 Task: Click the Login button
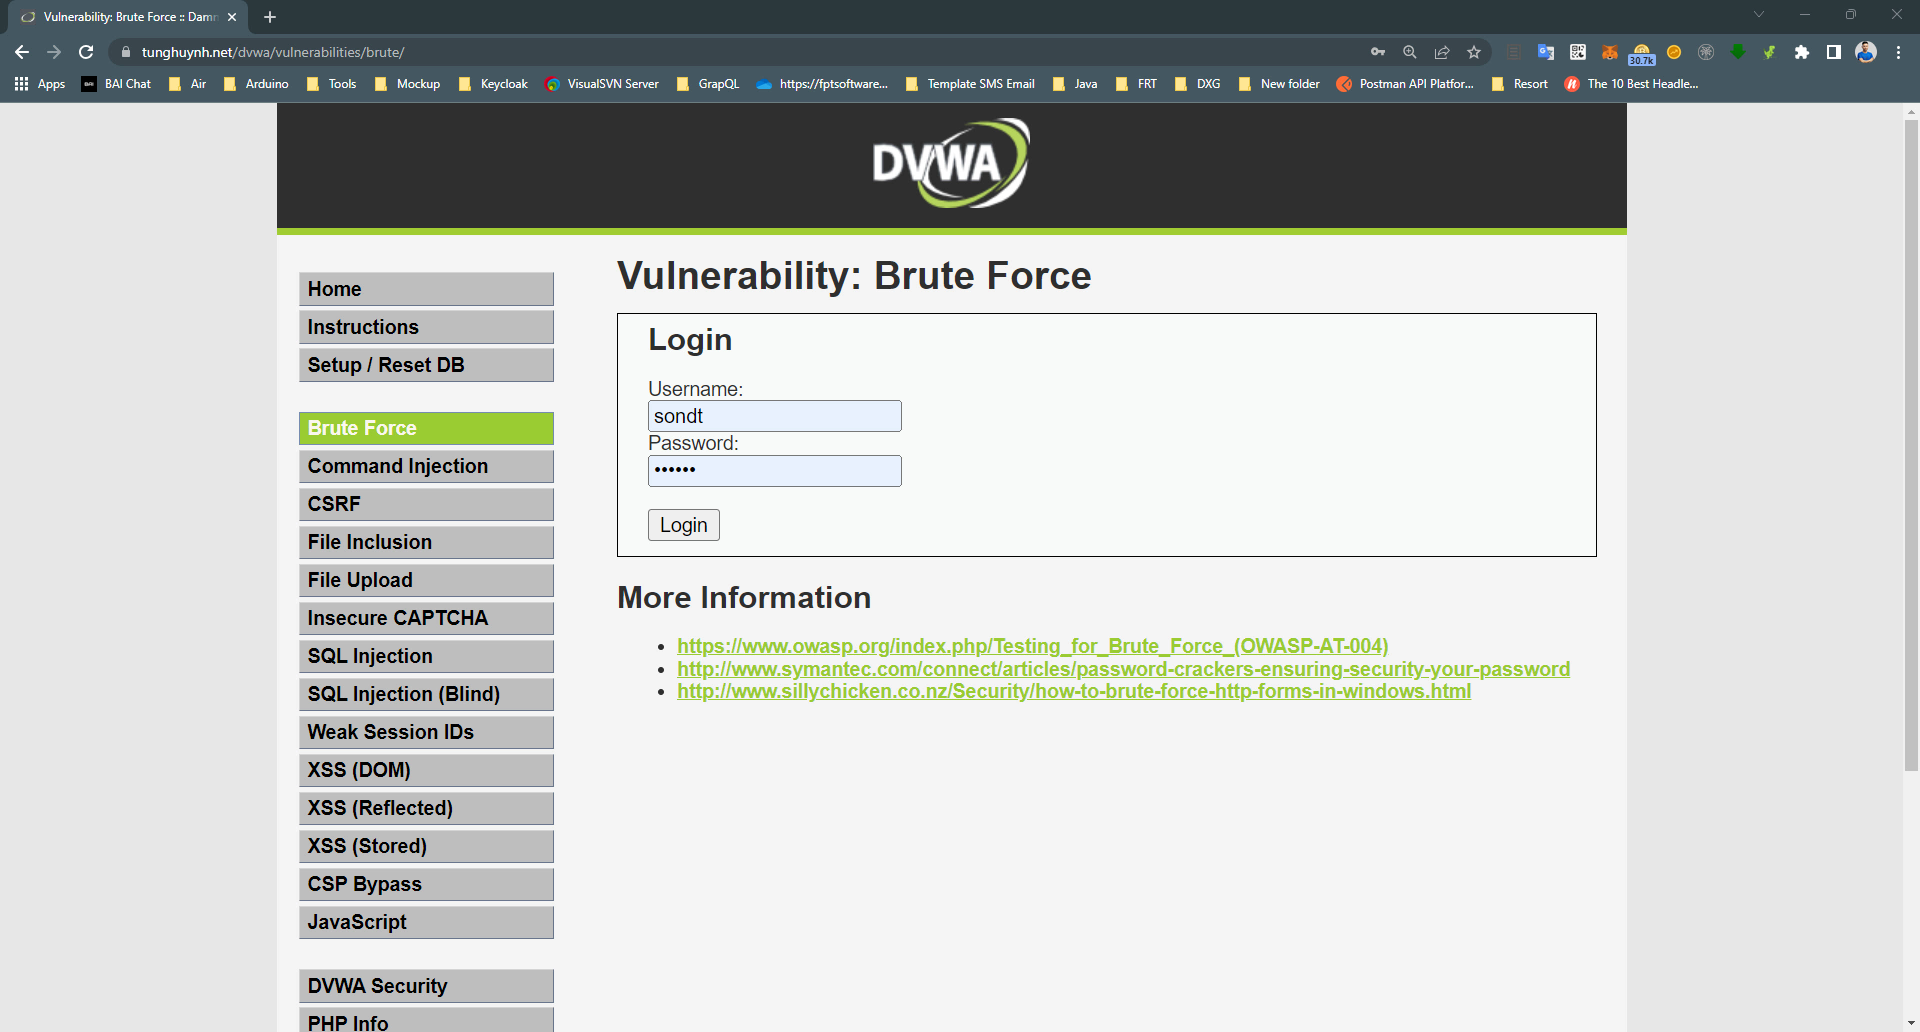[x=683, y=524]
